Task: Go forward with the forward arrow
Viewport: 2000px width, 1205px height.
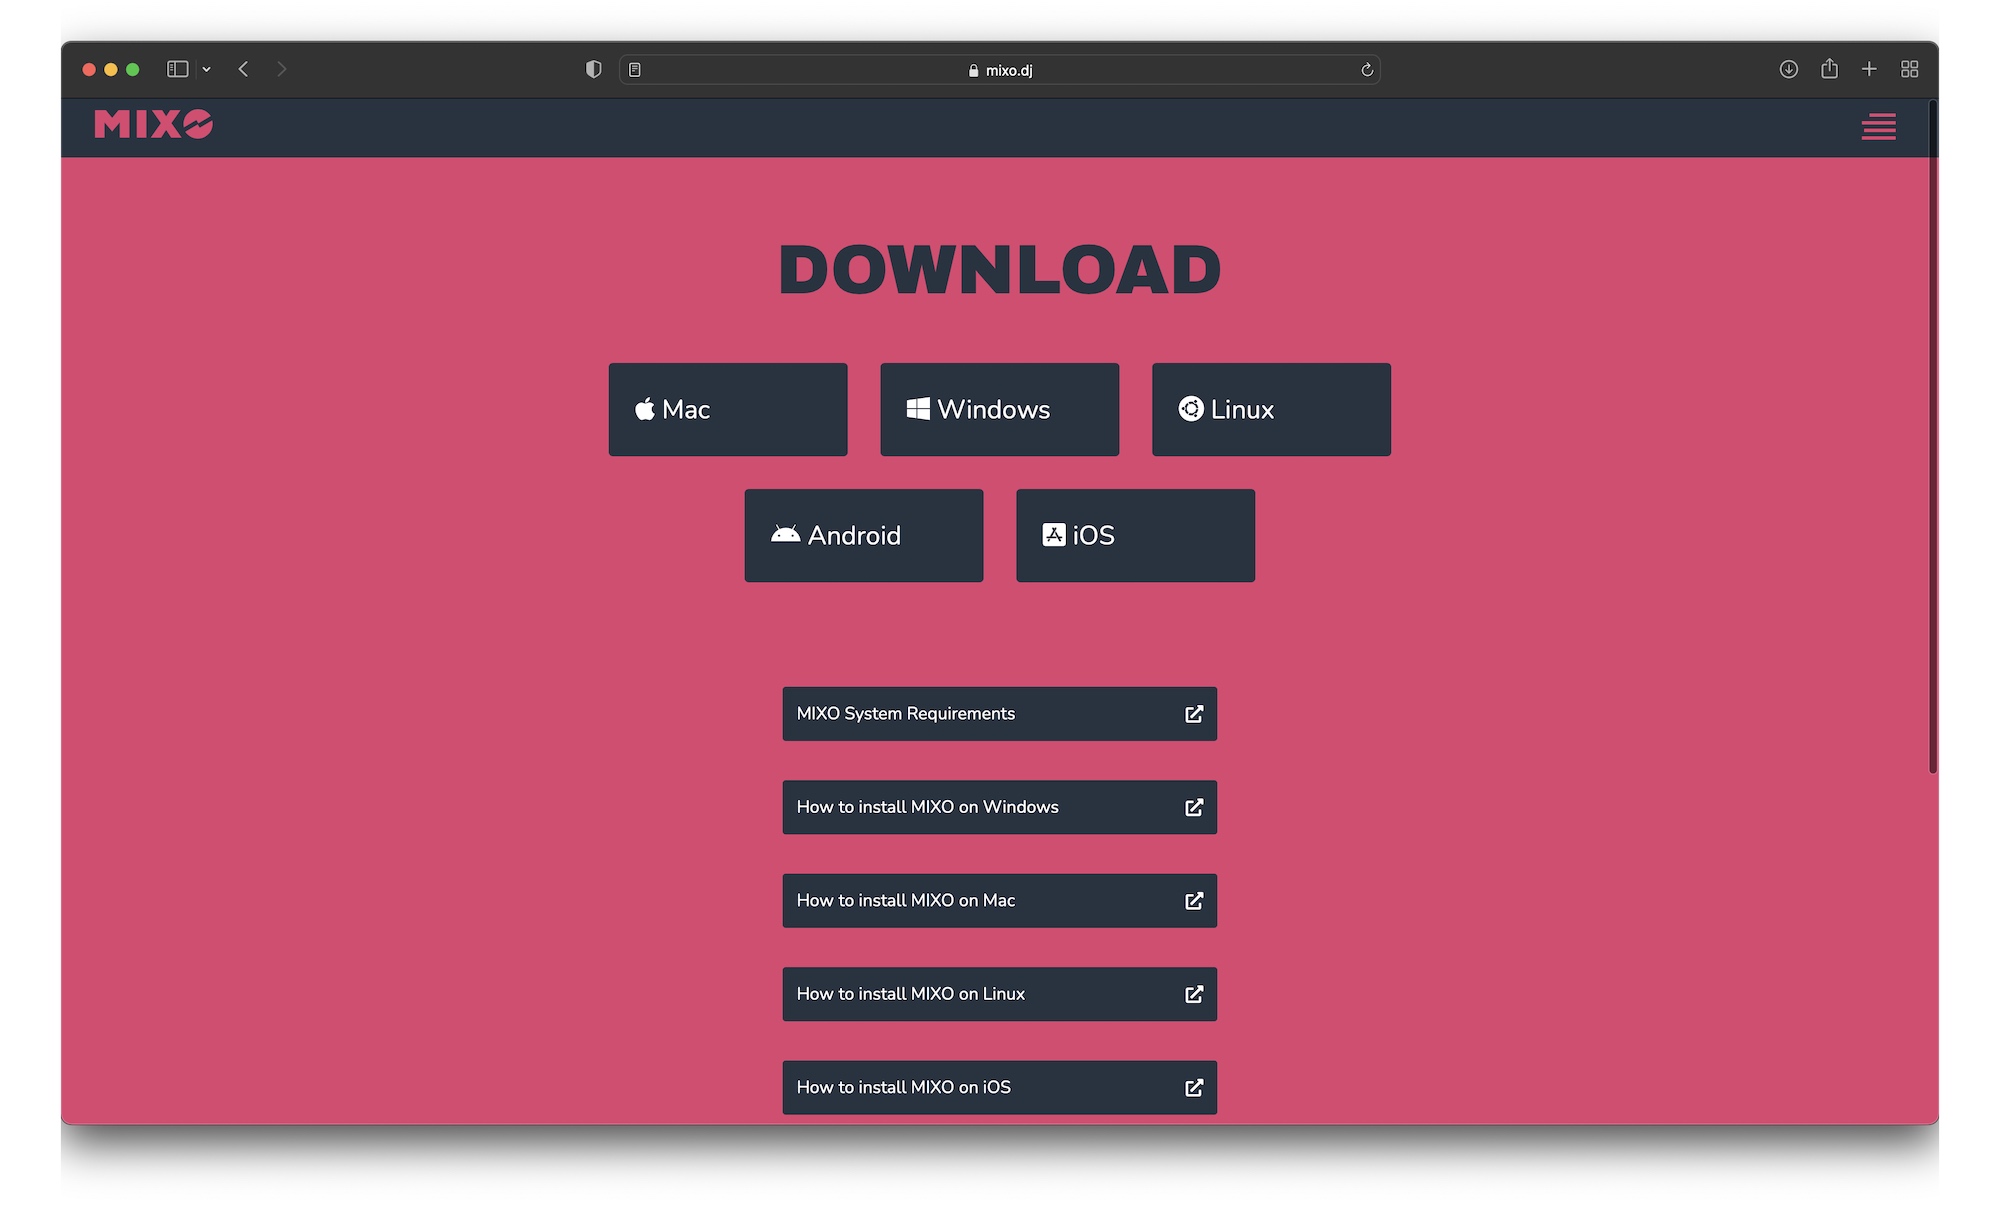Action: coord(282,69)
